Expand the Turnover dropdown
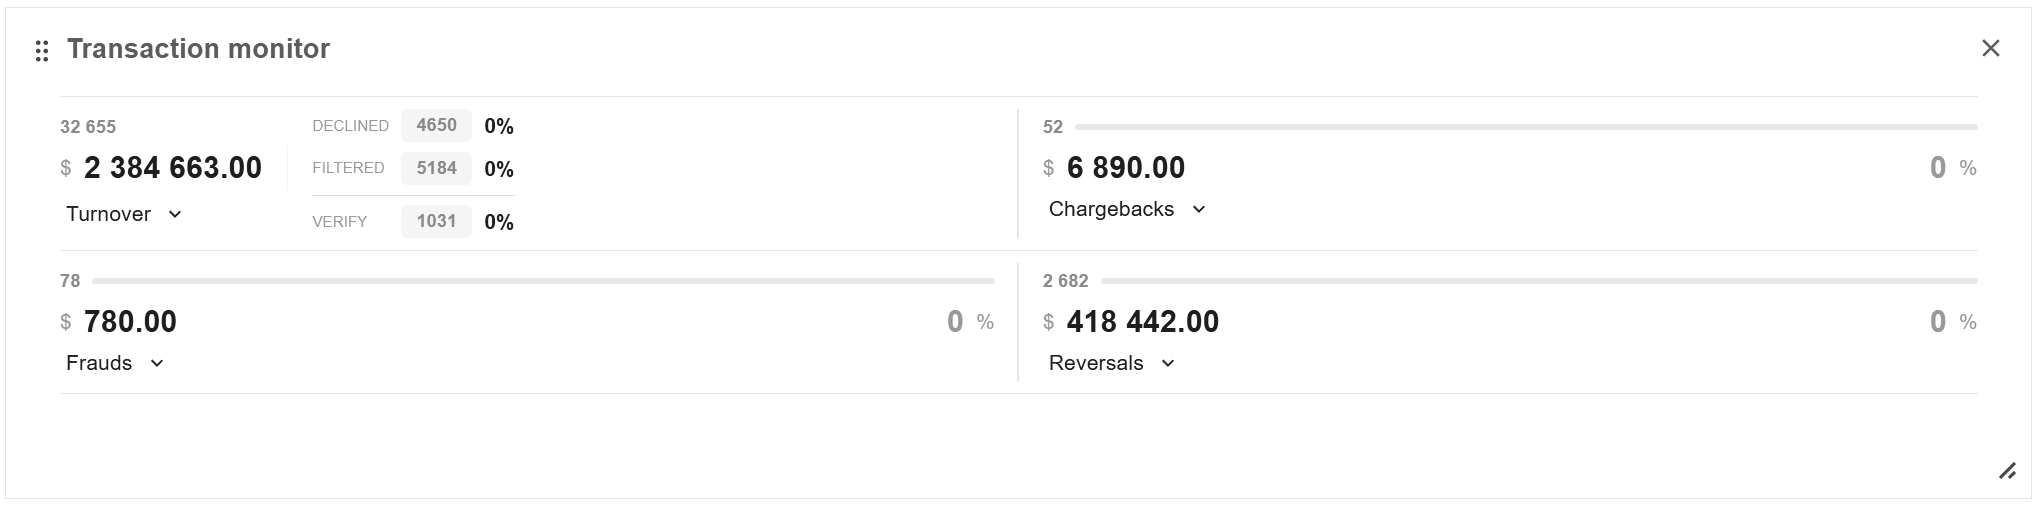Viewport: 2038px width, 505px height. [175, 214]
